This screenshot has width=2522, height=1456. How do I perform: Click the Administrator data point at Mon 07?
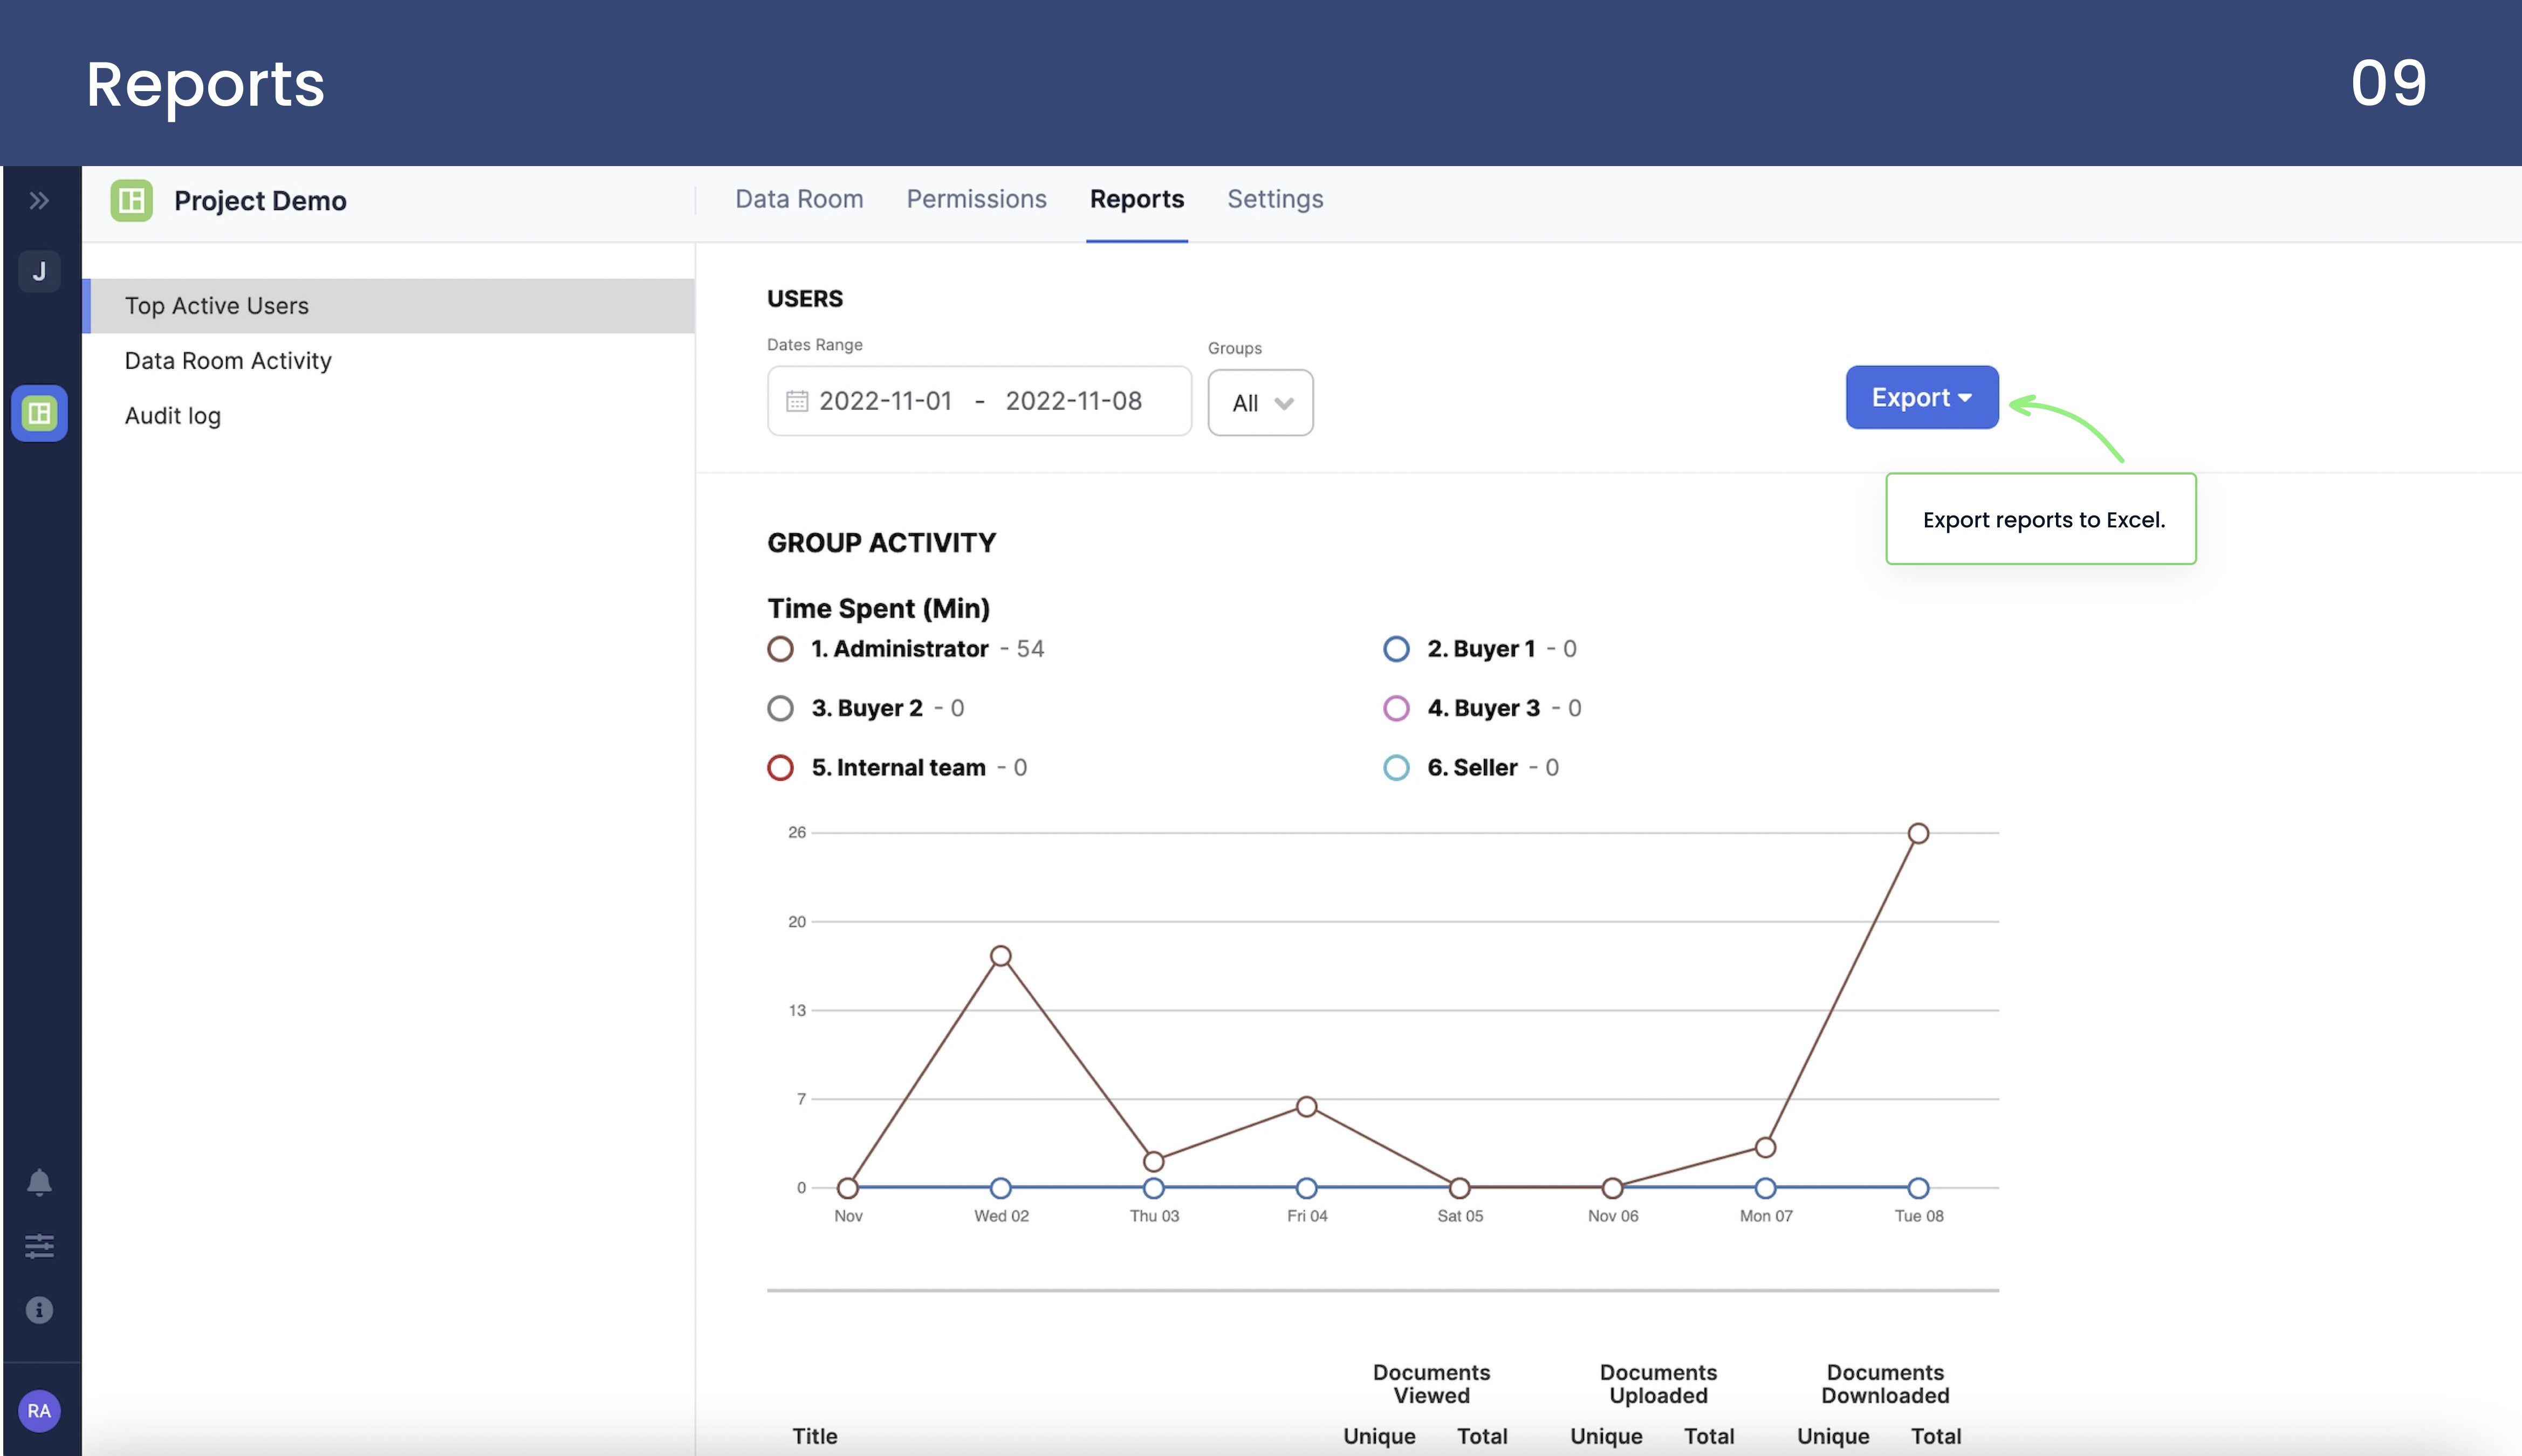(1765, 1147)
